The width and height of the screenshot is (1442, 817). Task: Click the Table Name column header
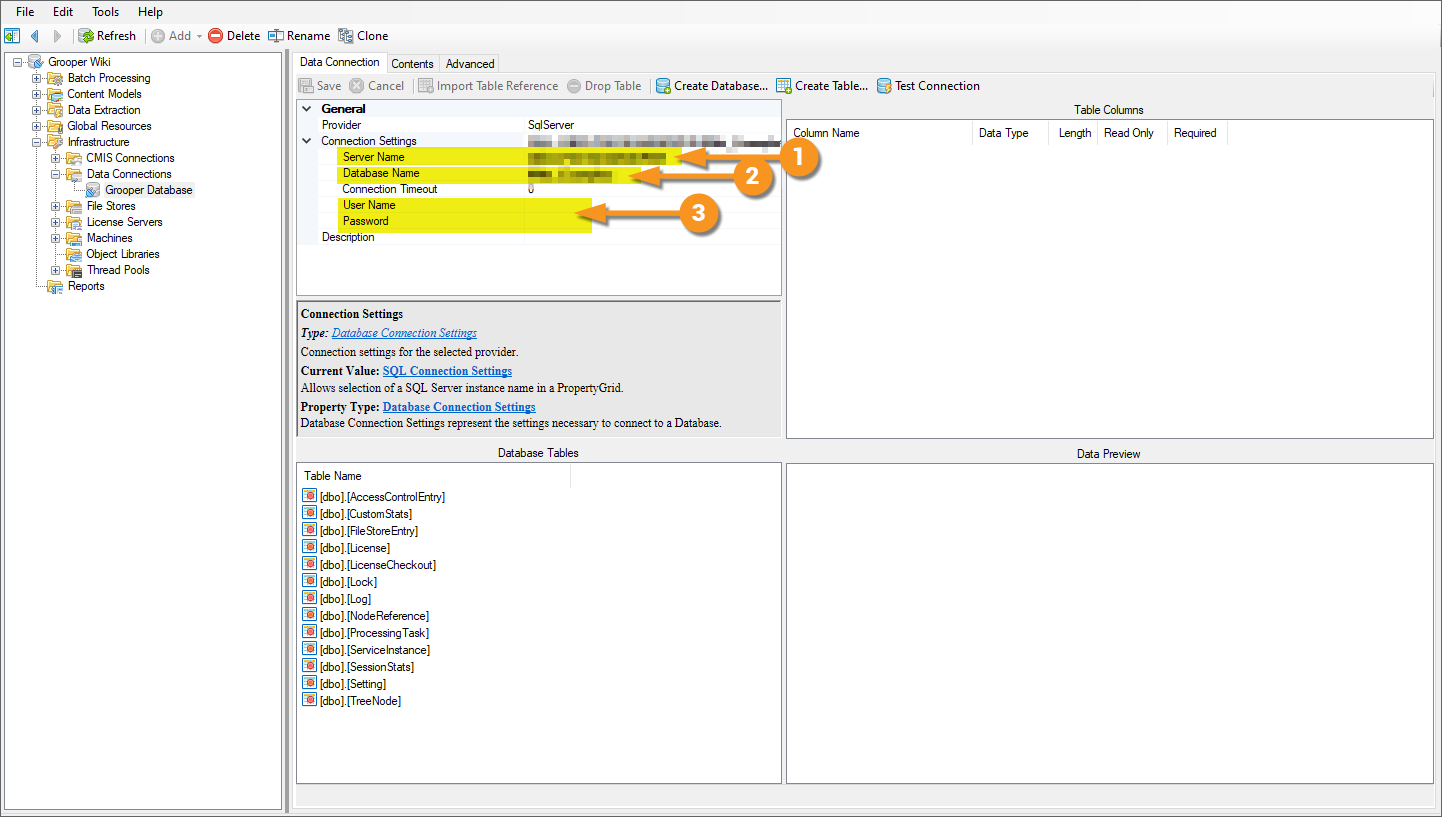pyautogui.click(x=434, y=476)
